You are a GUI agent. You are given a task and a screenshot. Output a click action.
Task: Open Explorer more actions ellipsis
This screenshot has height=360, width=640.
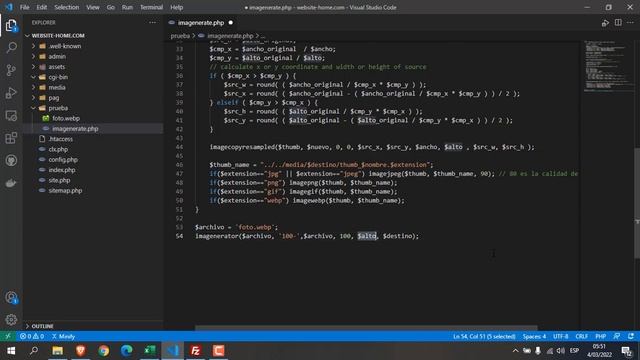coord(153,22)
